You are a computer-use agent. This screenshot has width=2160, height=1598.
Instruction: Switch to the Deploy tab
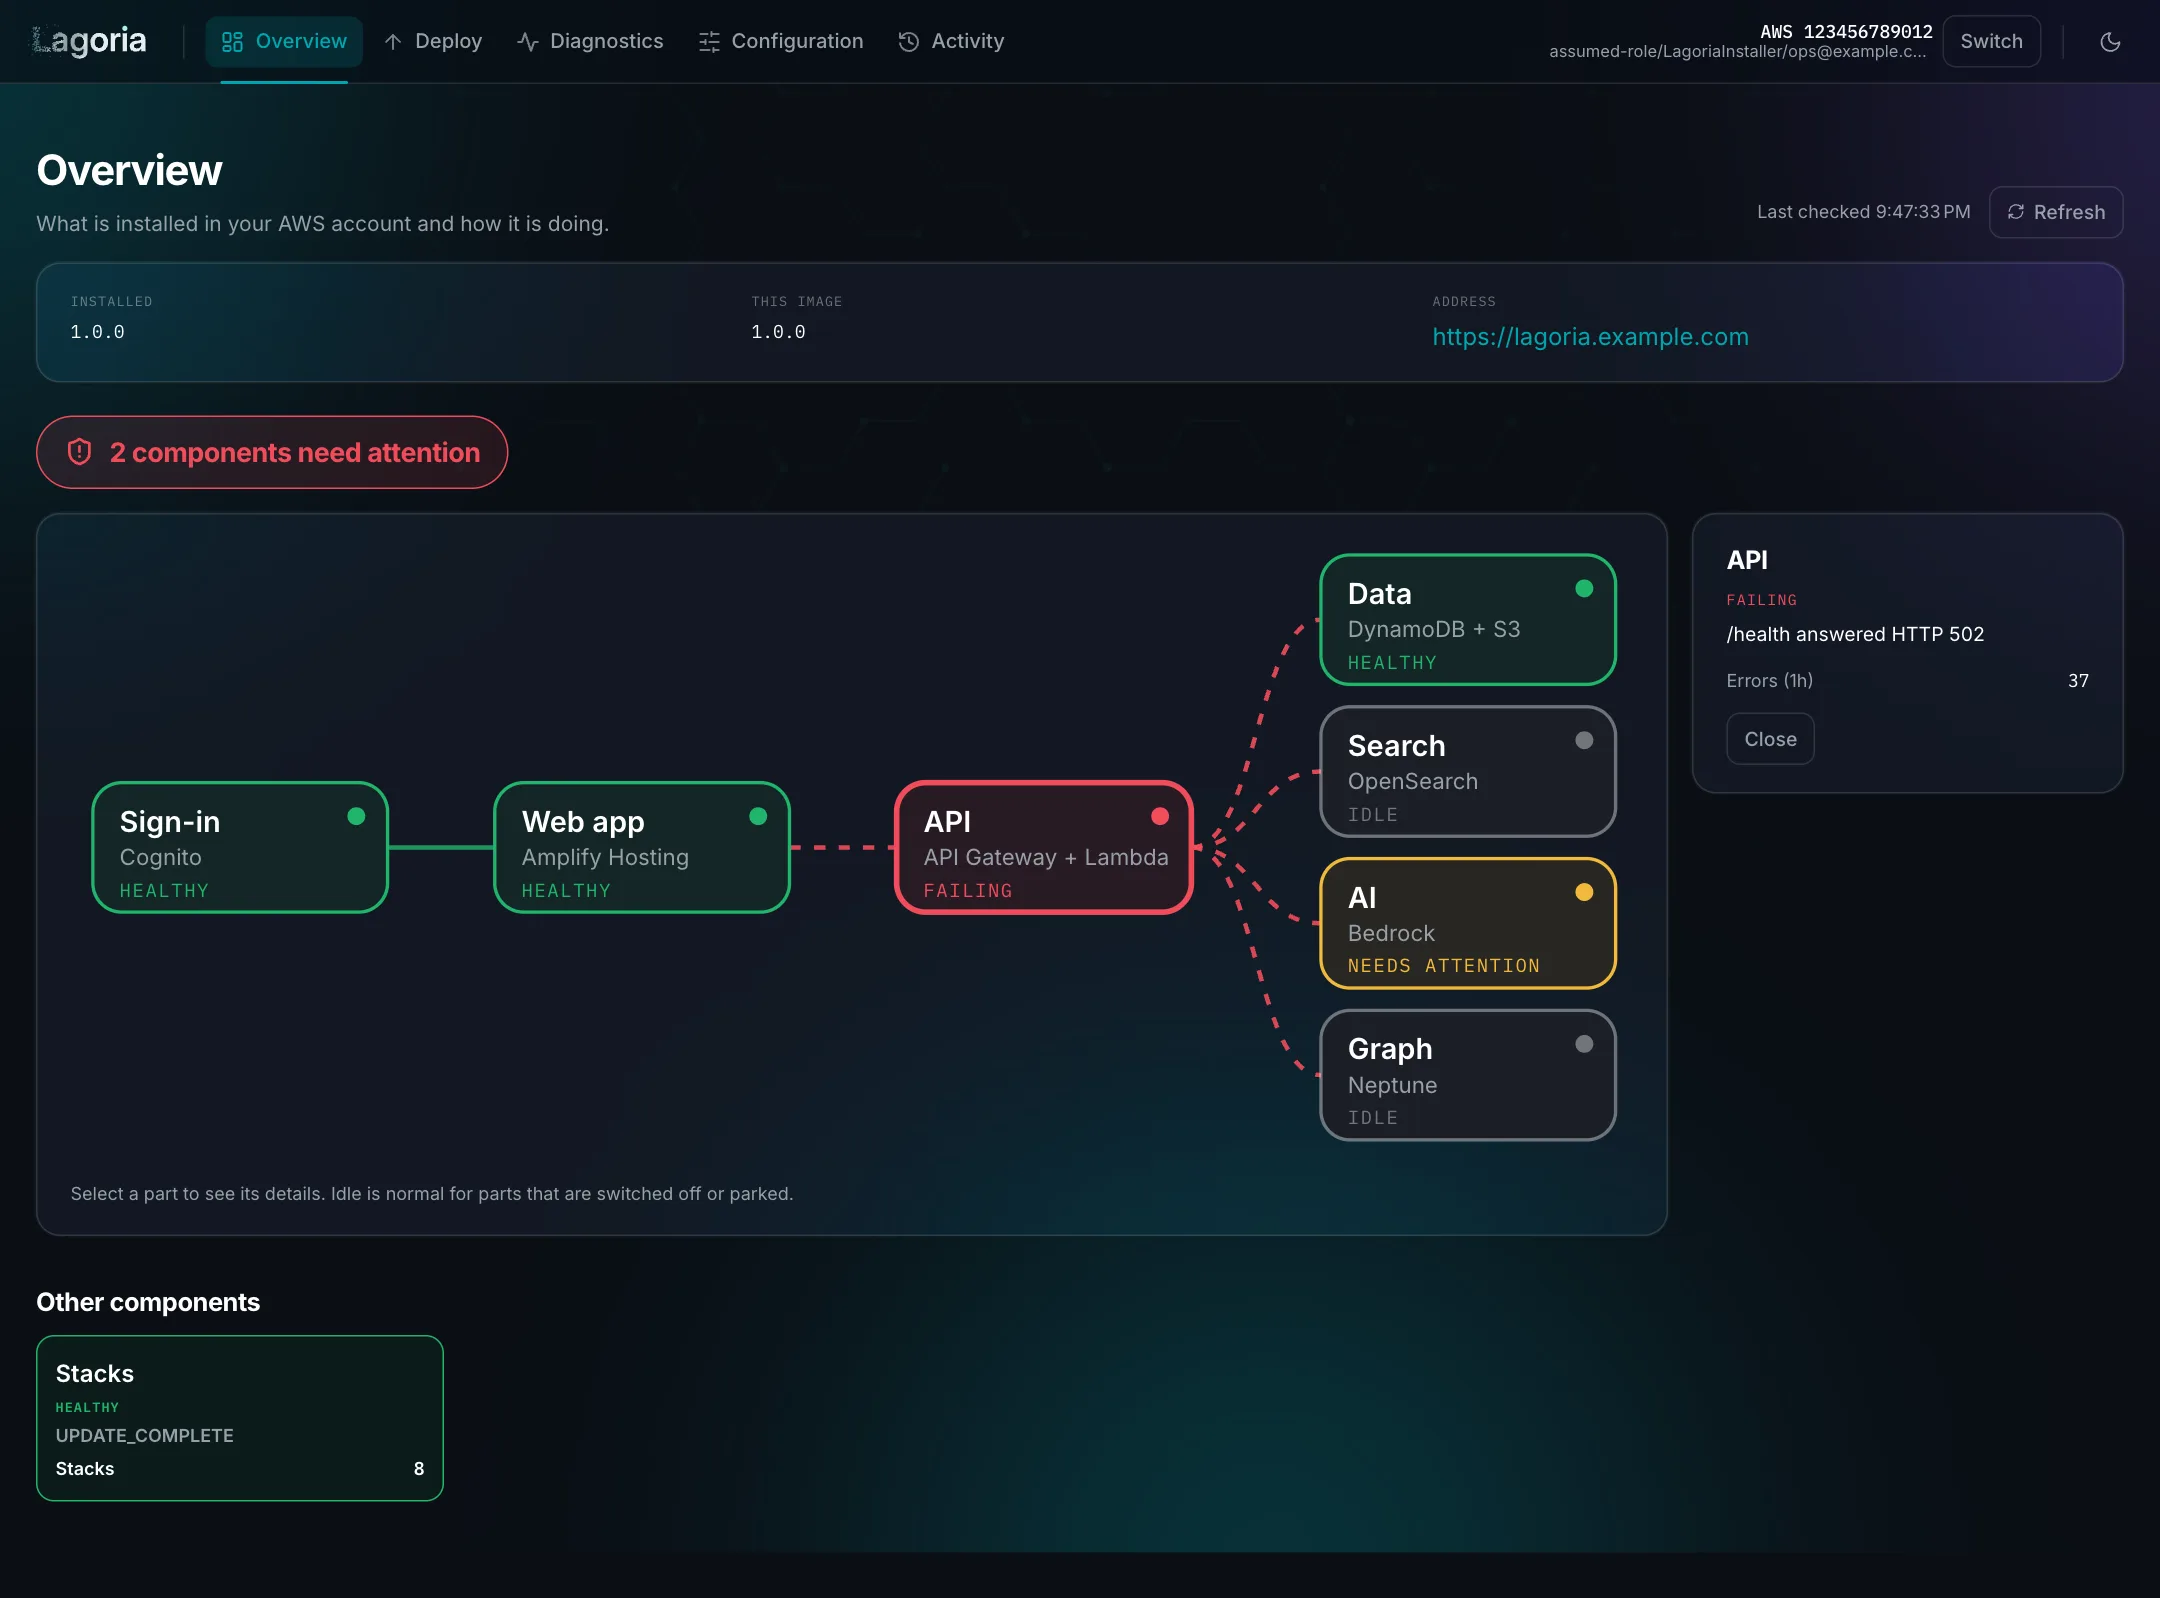(x=433, y=41)
